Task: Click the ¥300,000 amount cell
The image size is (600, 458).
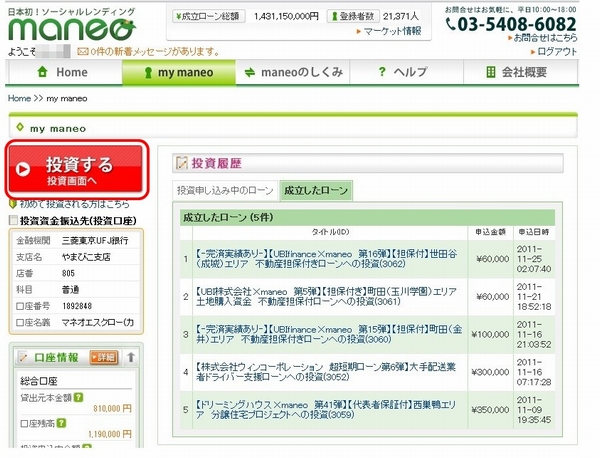Action: [490, 372]
